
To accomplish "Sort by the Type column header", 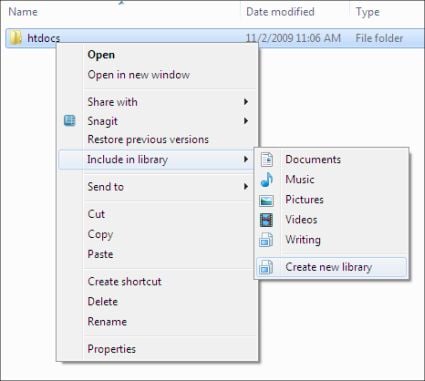I will point(368,12).
